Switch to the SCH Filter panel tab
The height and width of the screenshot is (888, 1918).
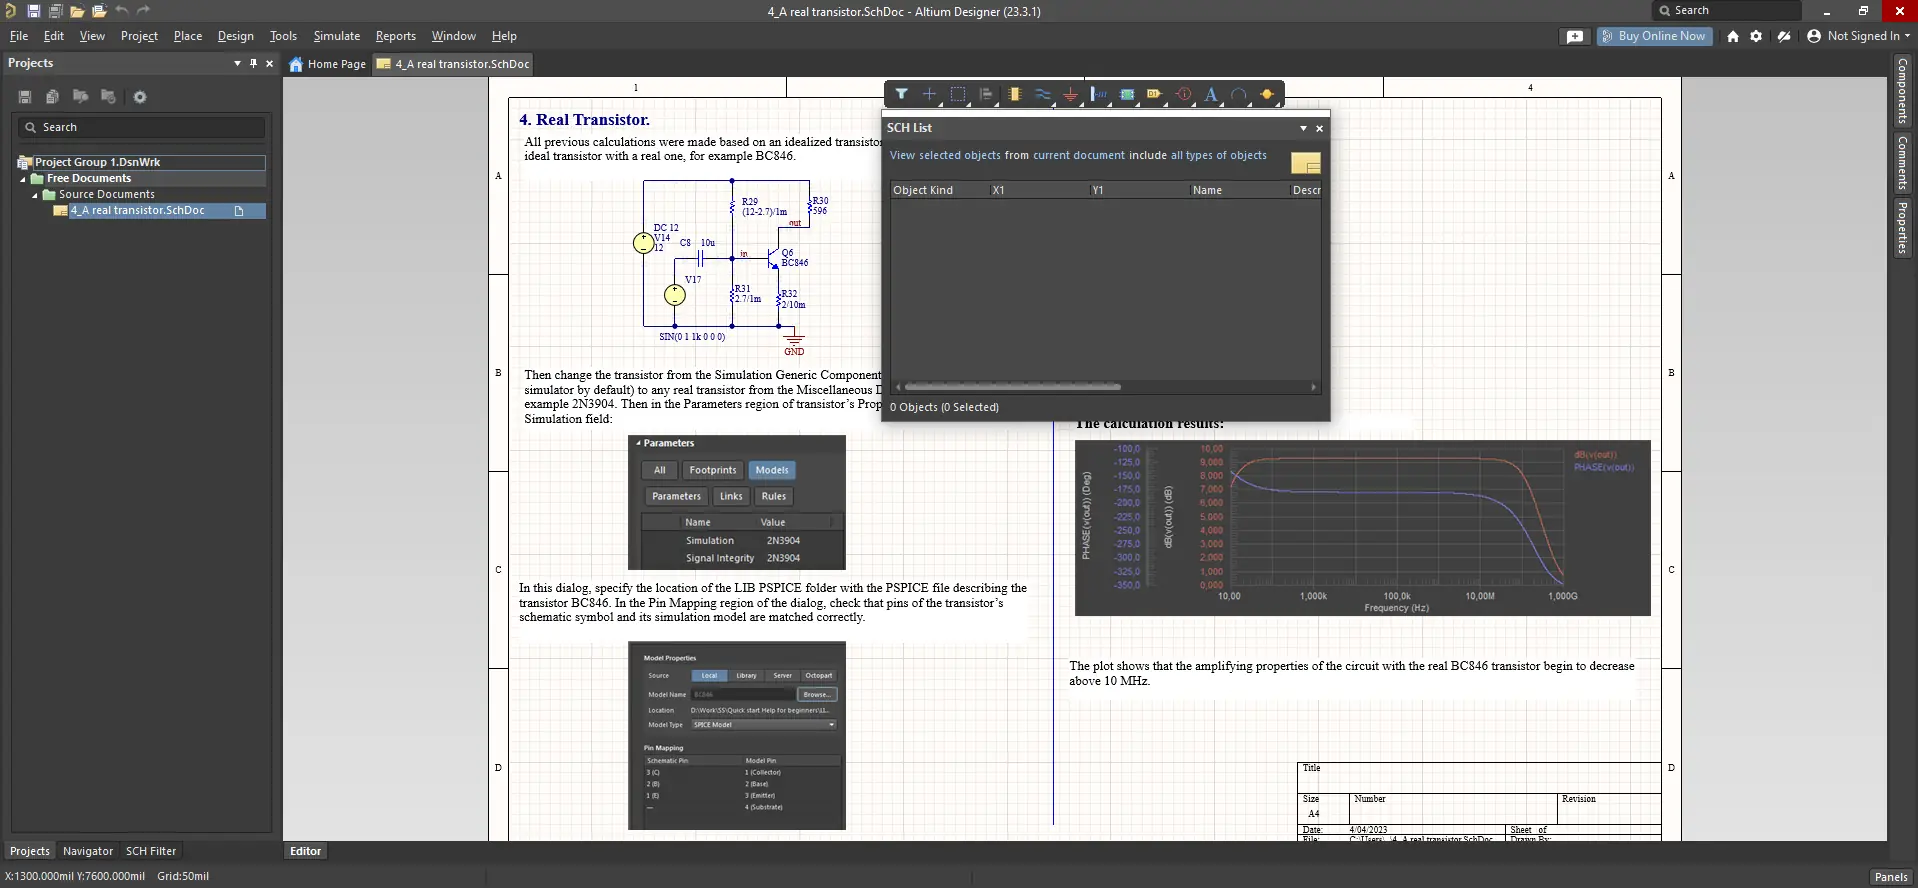pyautogui.click(x=151, y=851)
